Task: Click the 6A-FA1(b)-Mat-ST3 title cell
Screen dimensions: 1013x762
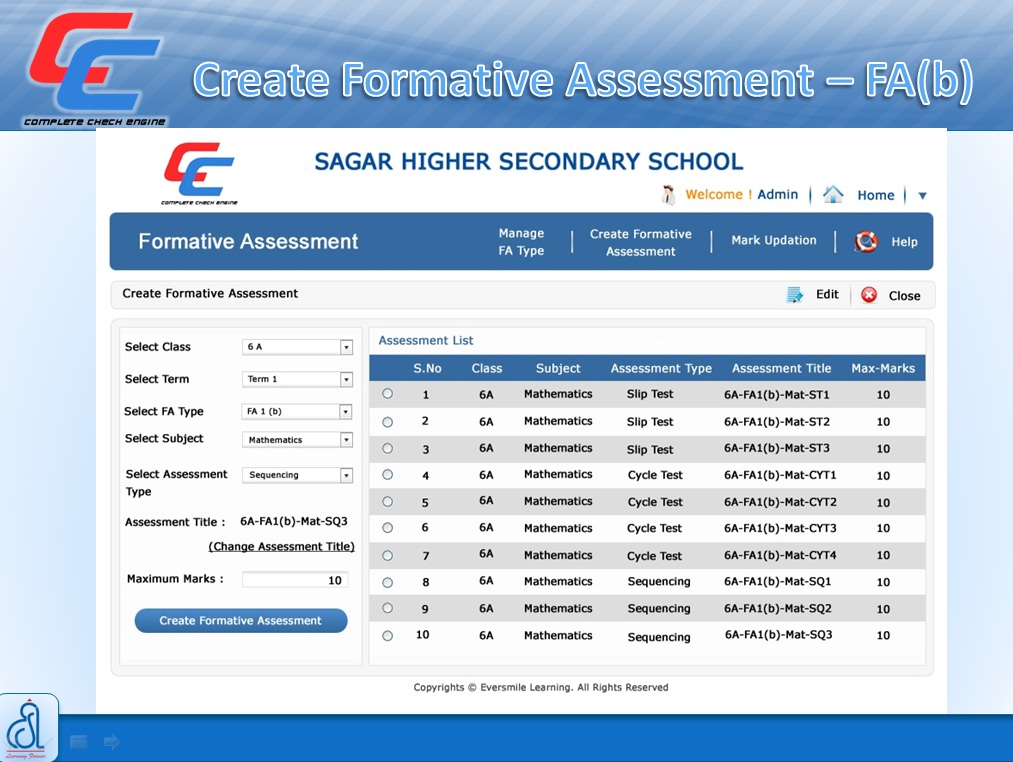Action: [x=777, y=448]
